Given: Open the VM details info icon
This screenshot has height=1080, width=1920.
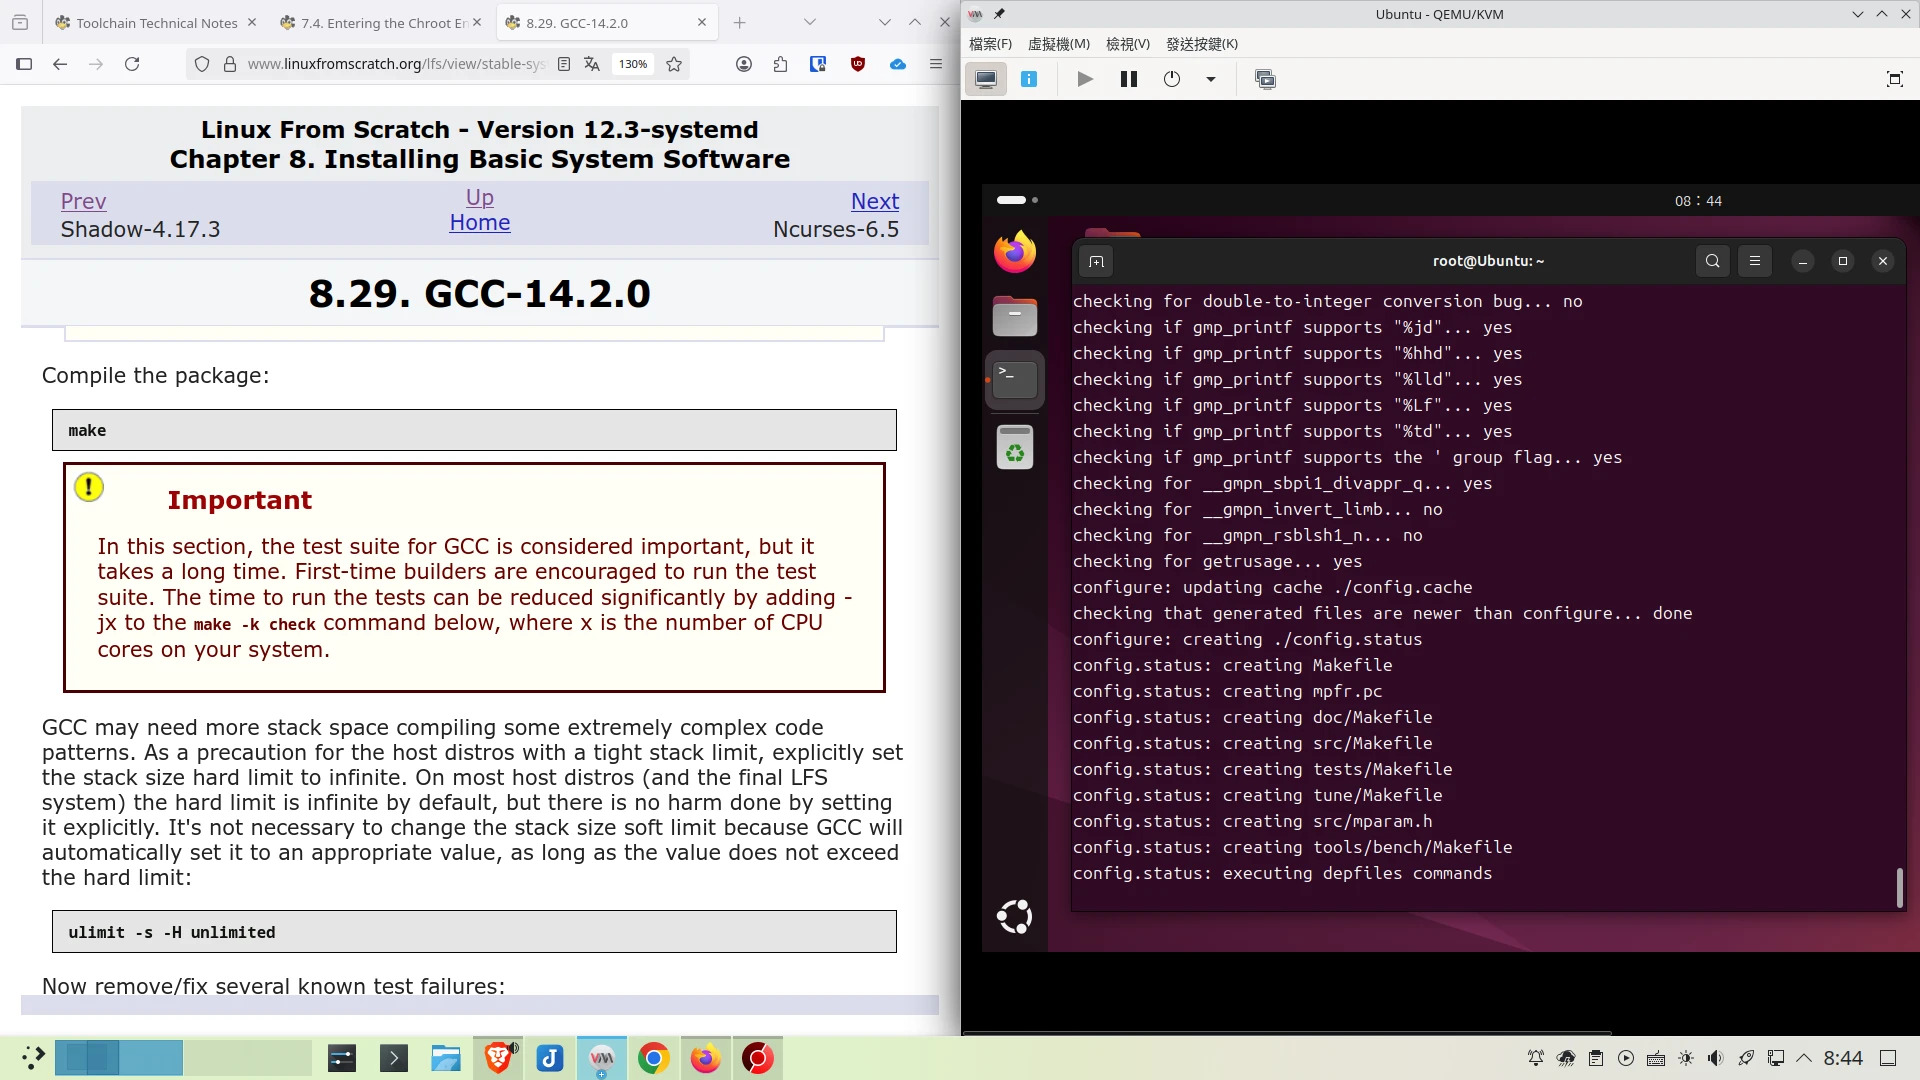Looking at the screenshot, I should tap(1029, 79).
